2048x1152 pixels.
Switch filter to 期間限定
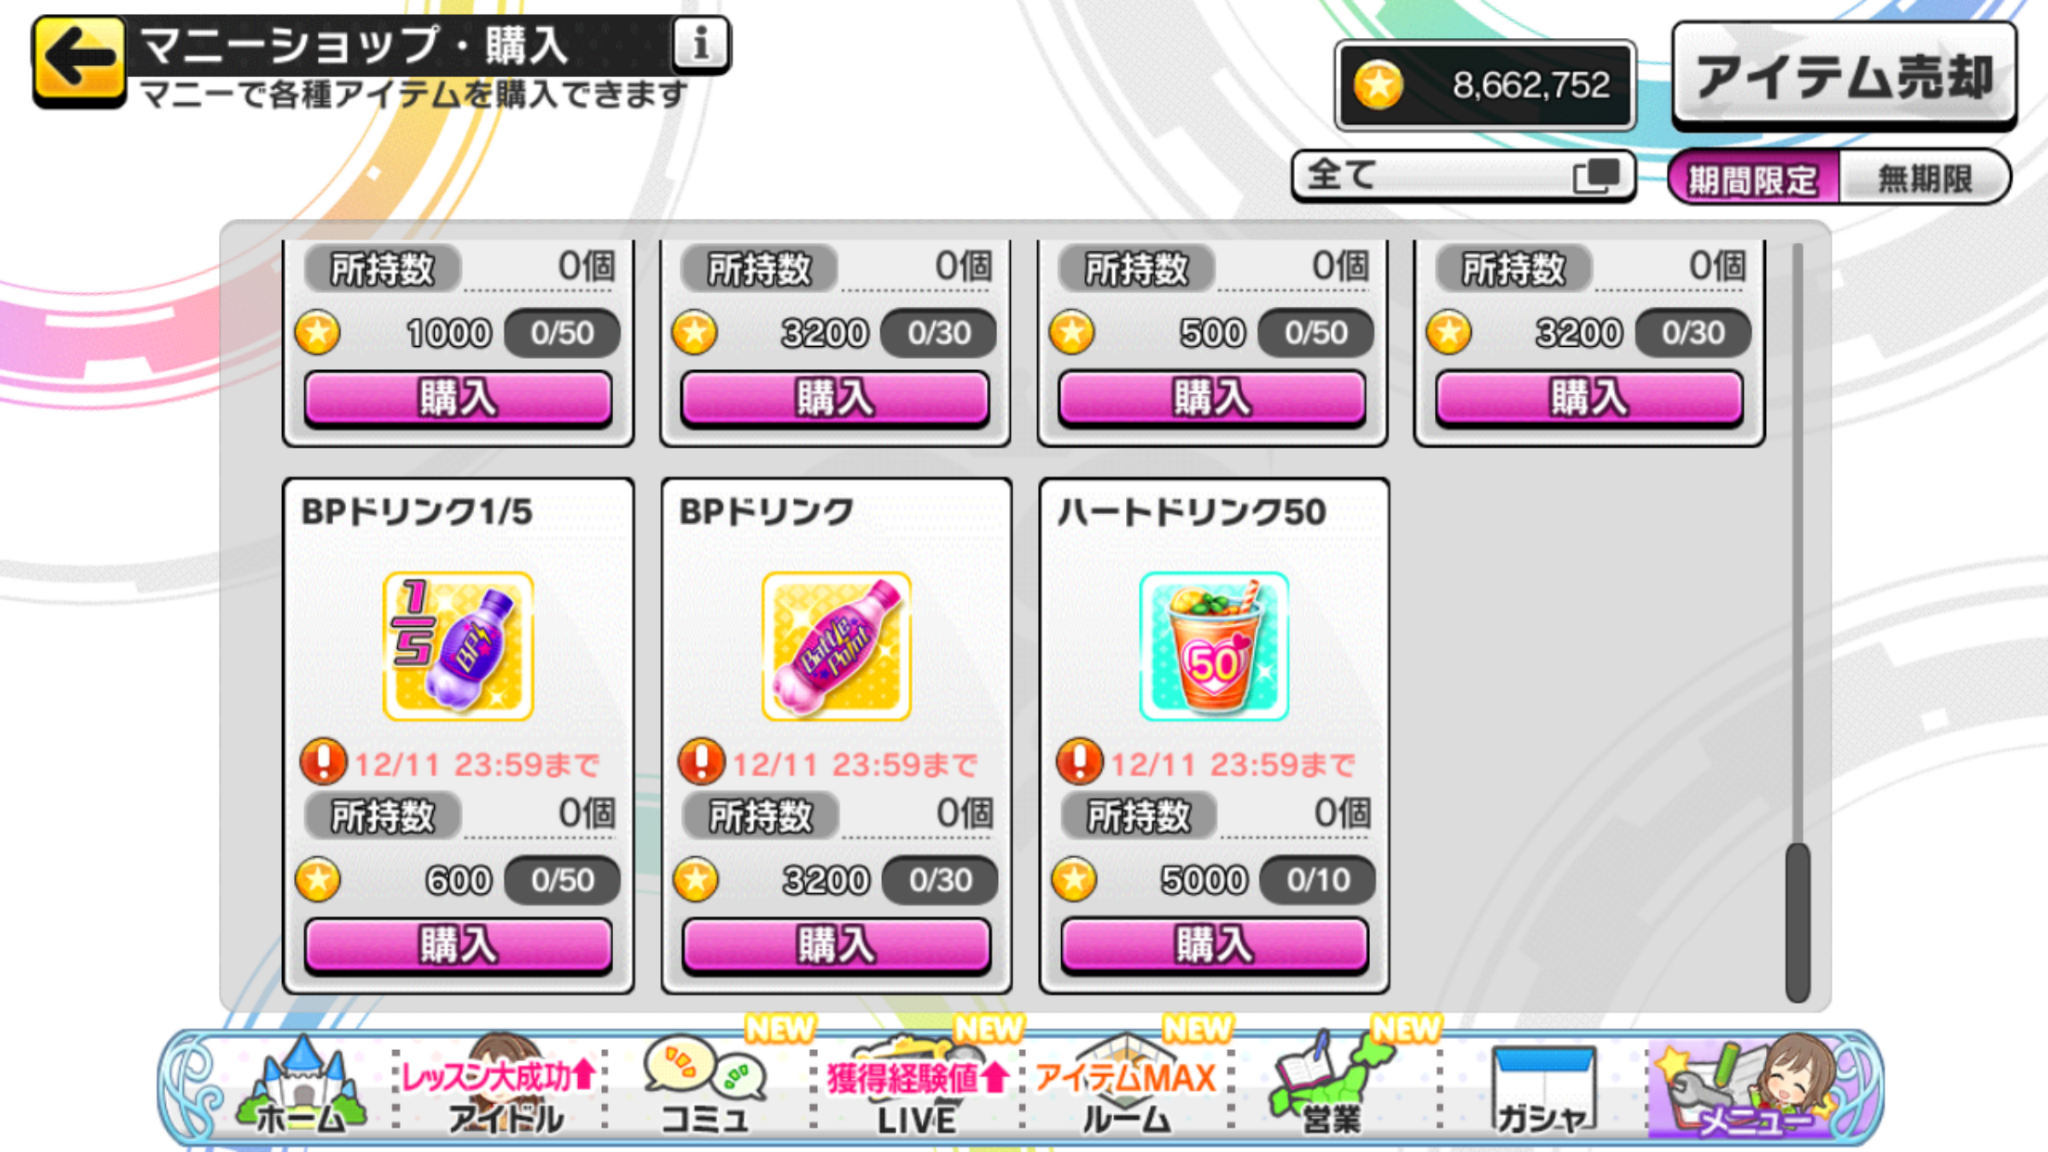(1753, 178)
